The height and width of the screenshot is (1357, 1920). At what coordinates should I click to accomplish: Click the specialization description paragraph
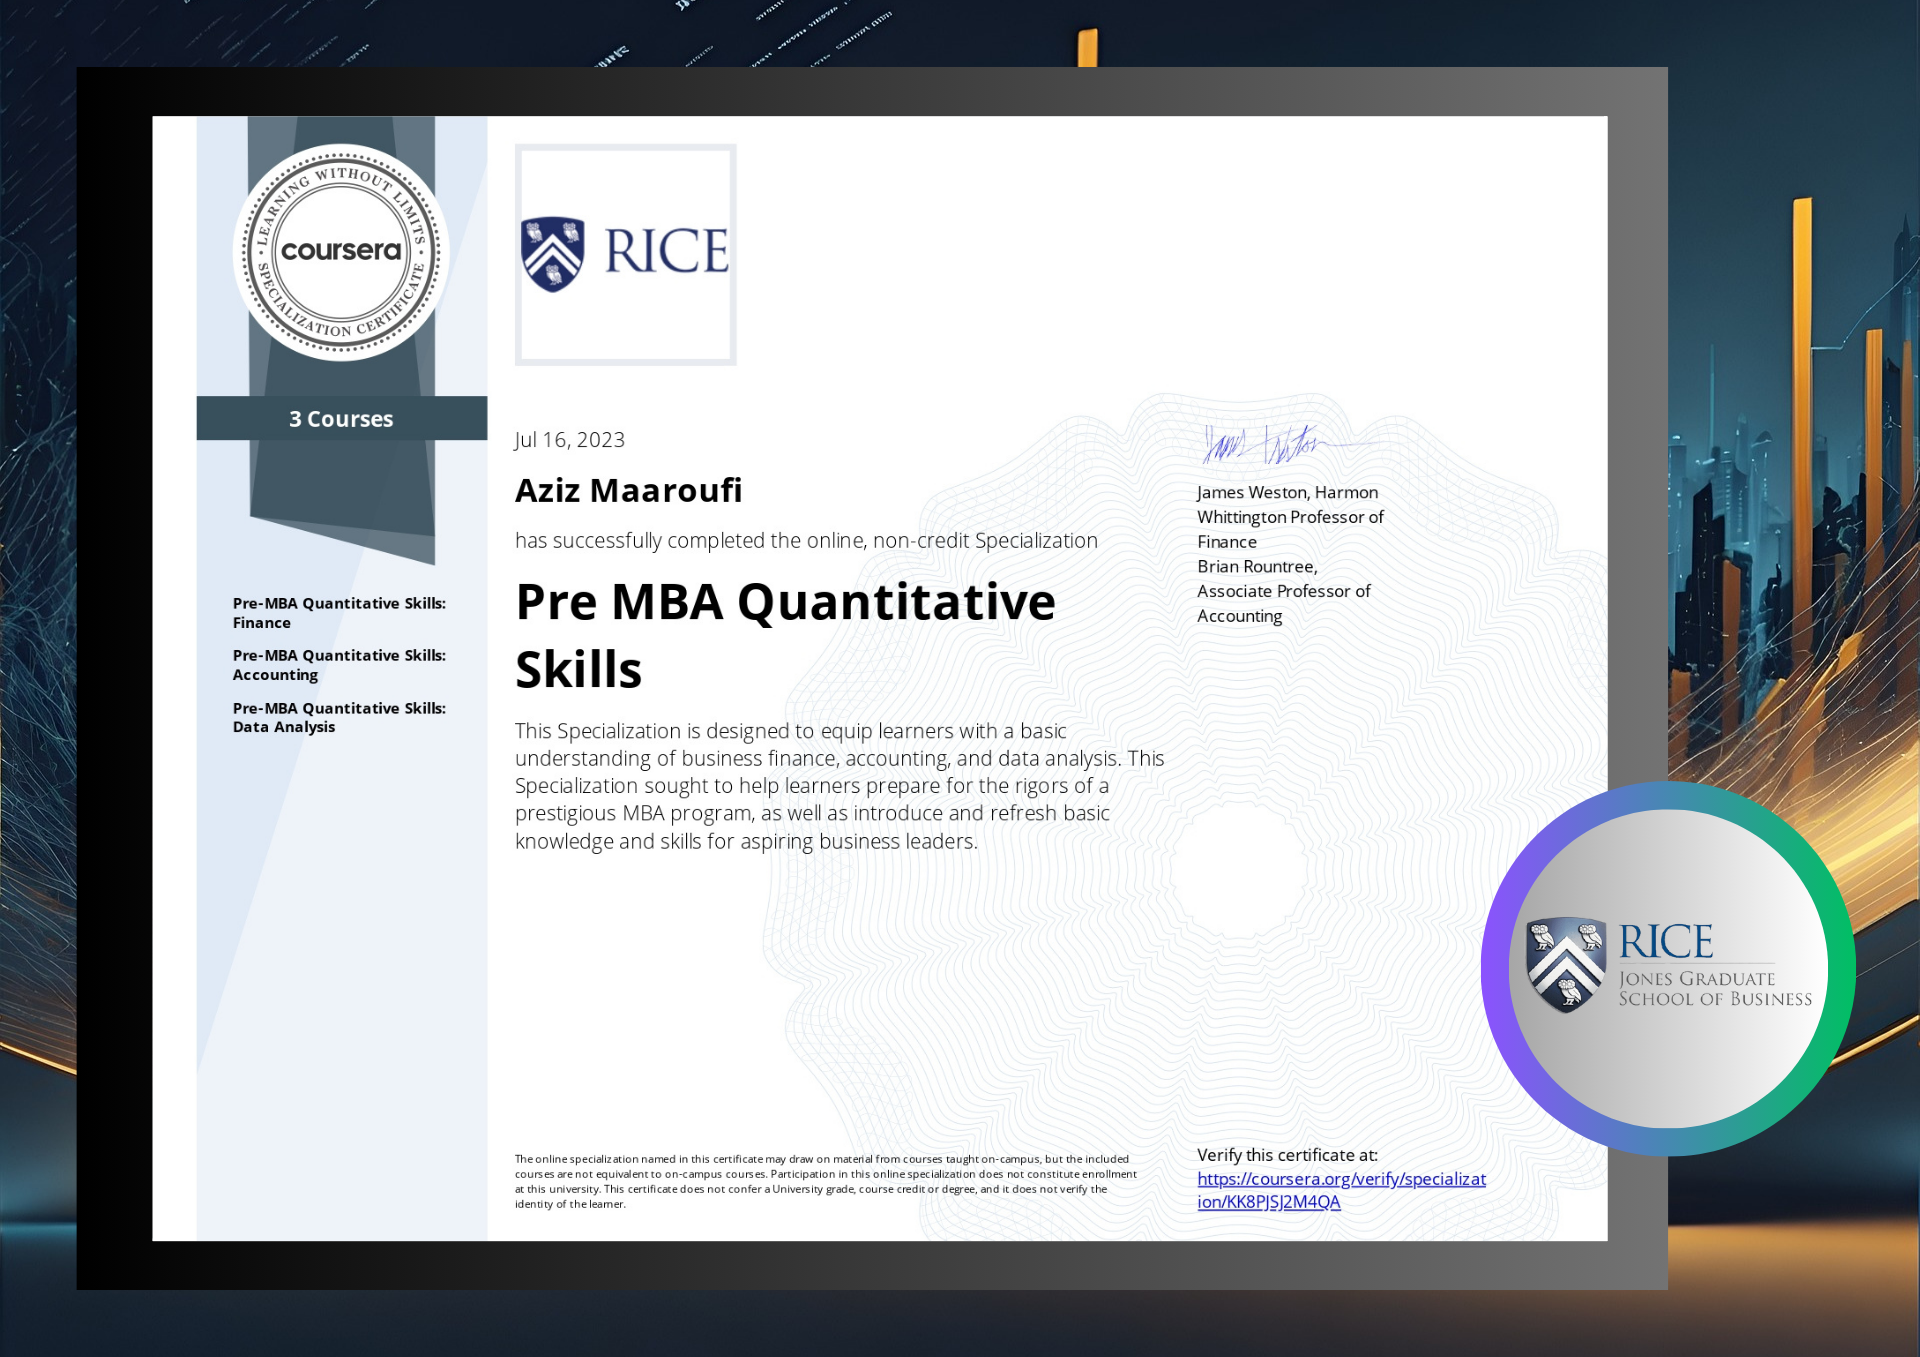point(840,786)
